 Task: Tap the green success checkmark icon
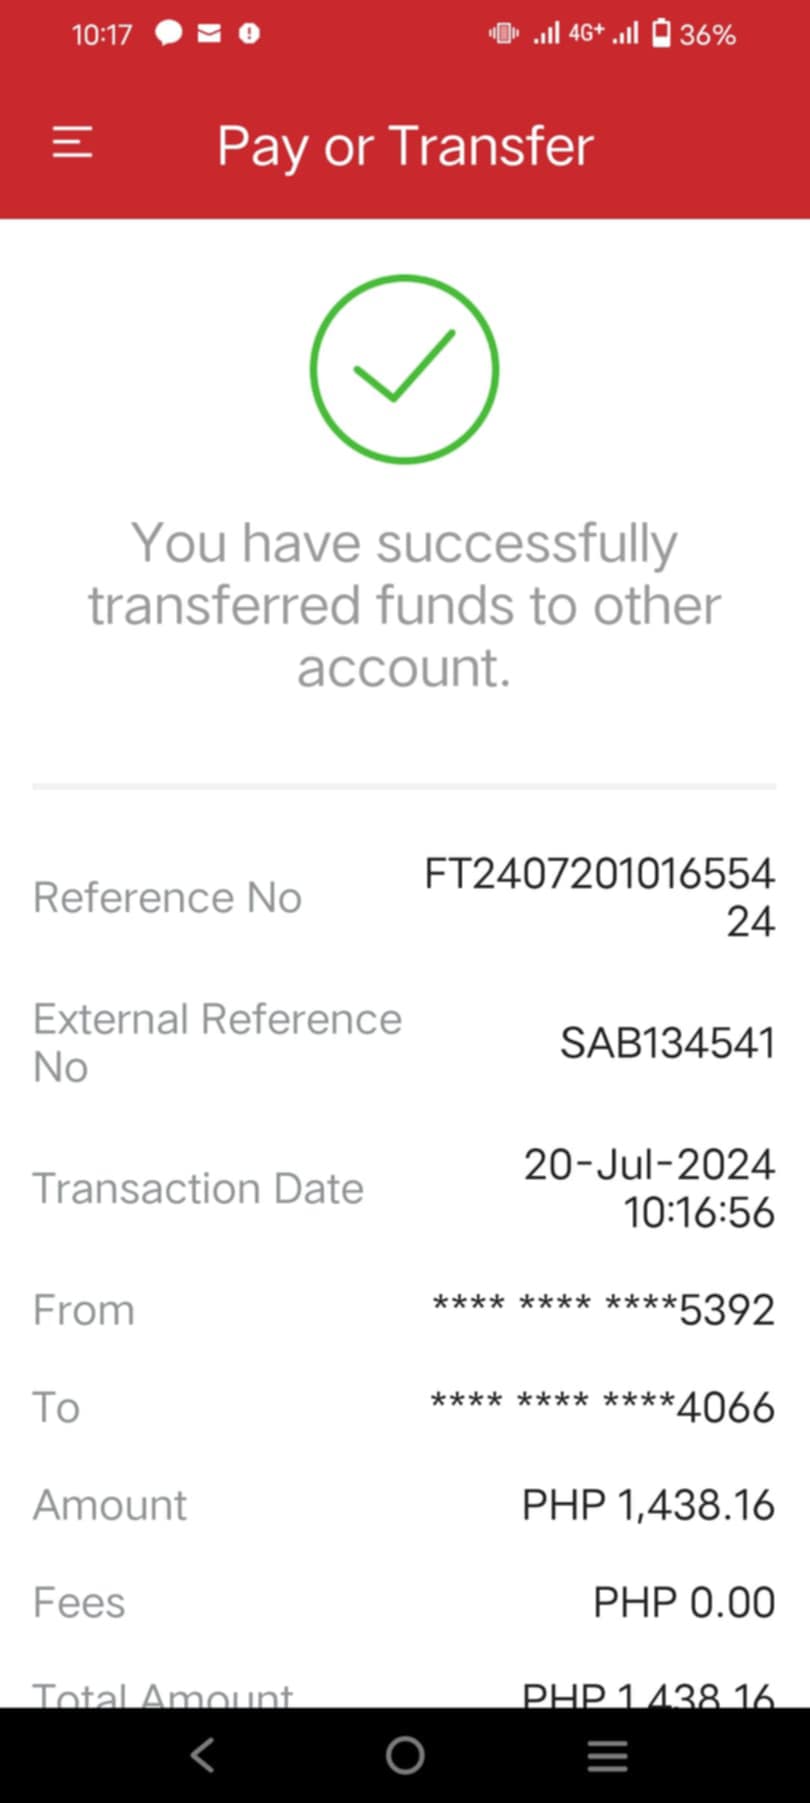(404, 368)
